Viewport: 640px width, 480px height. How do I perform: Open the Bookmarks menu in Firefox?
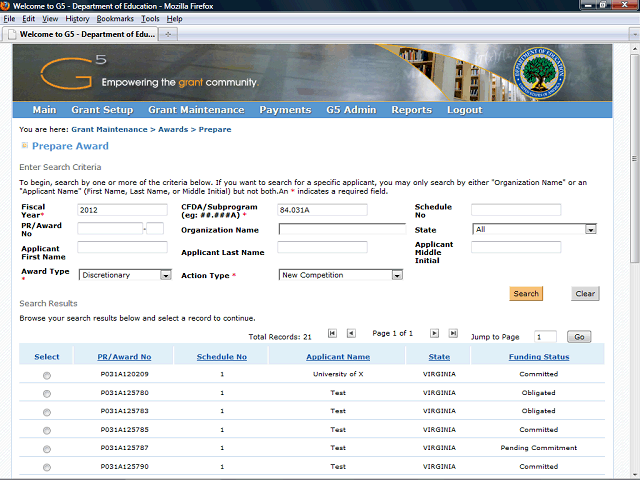tap(115, 19)
